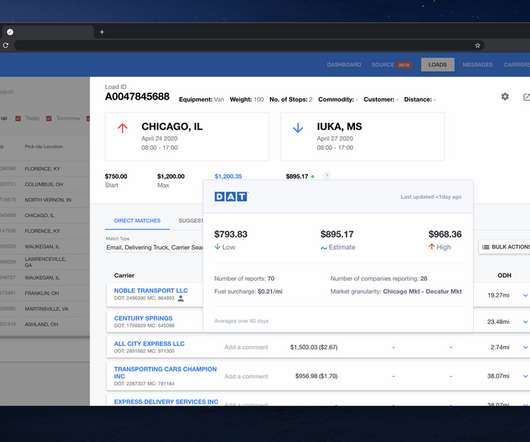Click the ALL CITY EXPRESS add-a-comment field

[x=246, y=347]
